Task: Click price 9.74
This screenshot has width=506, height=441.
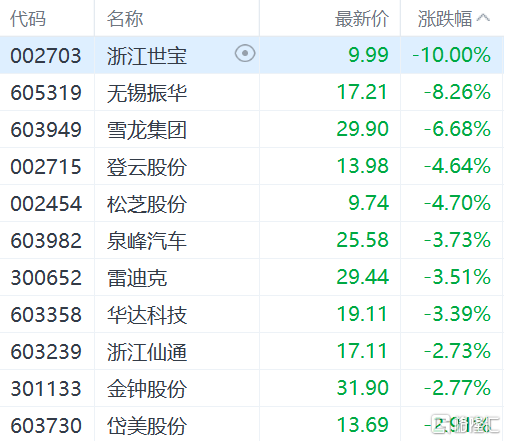Action: 368,203
